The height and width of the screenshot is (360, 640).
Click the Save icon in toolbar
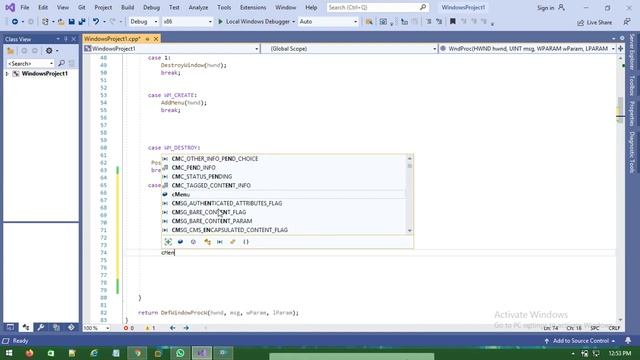point(71,22)
